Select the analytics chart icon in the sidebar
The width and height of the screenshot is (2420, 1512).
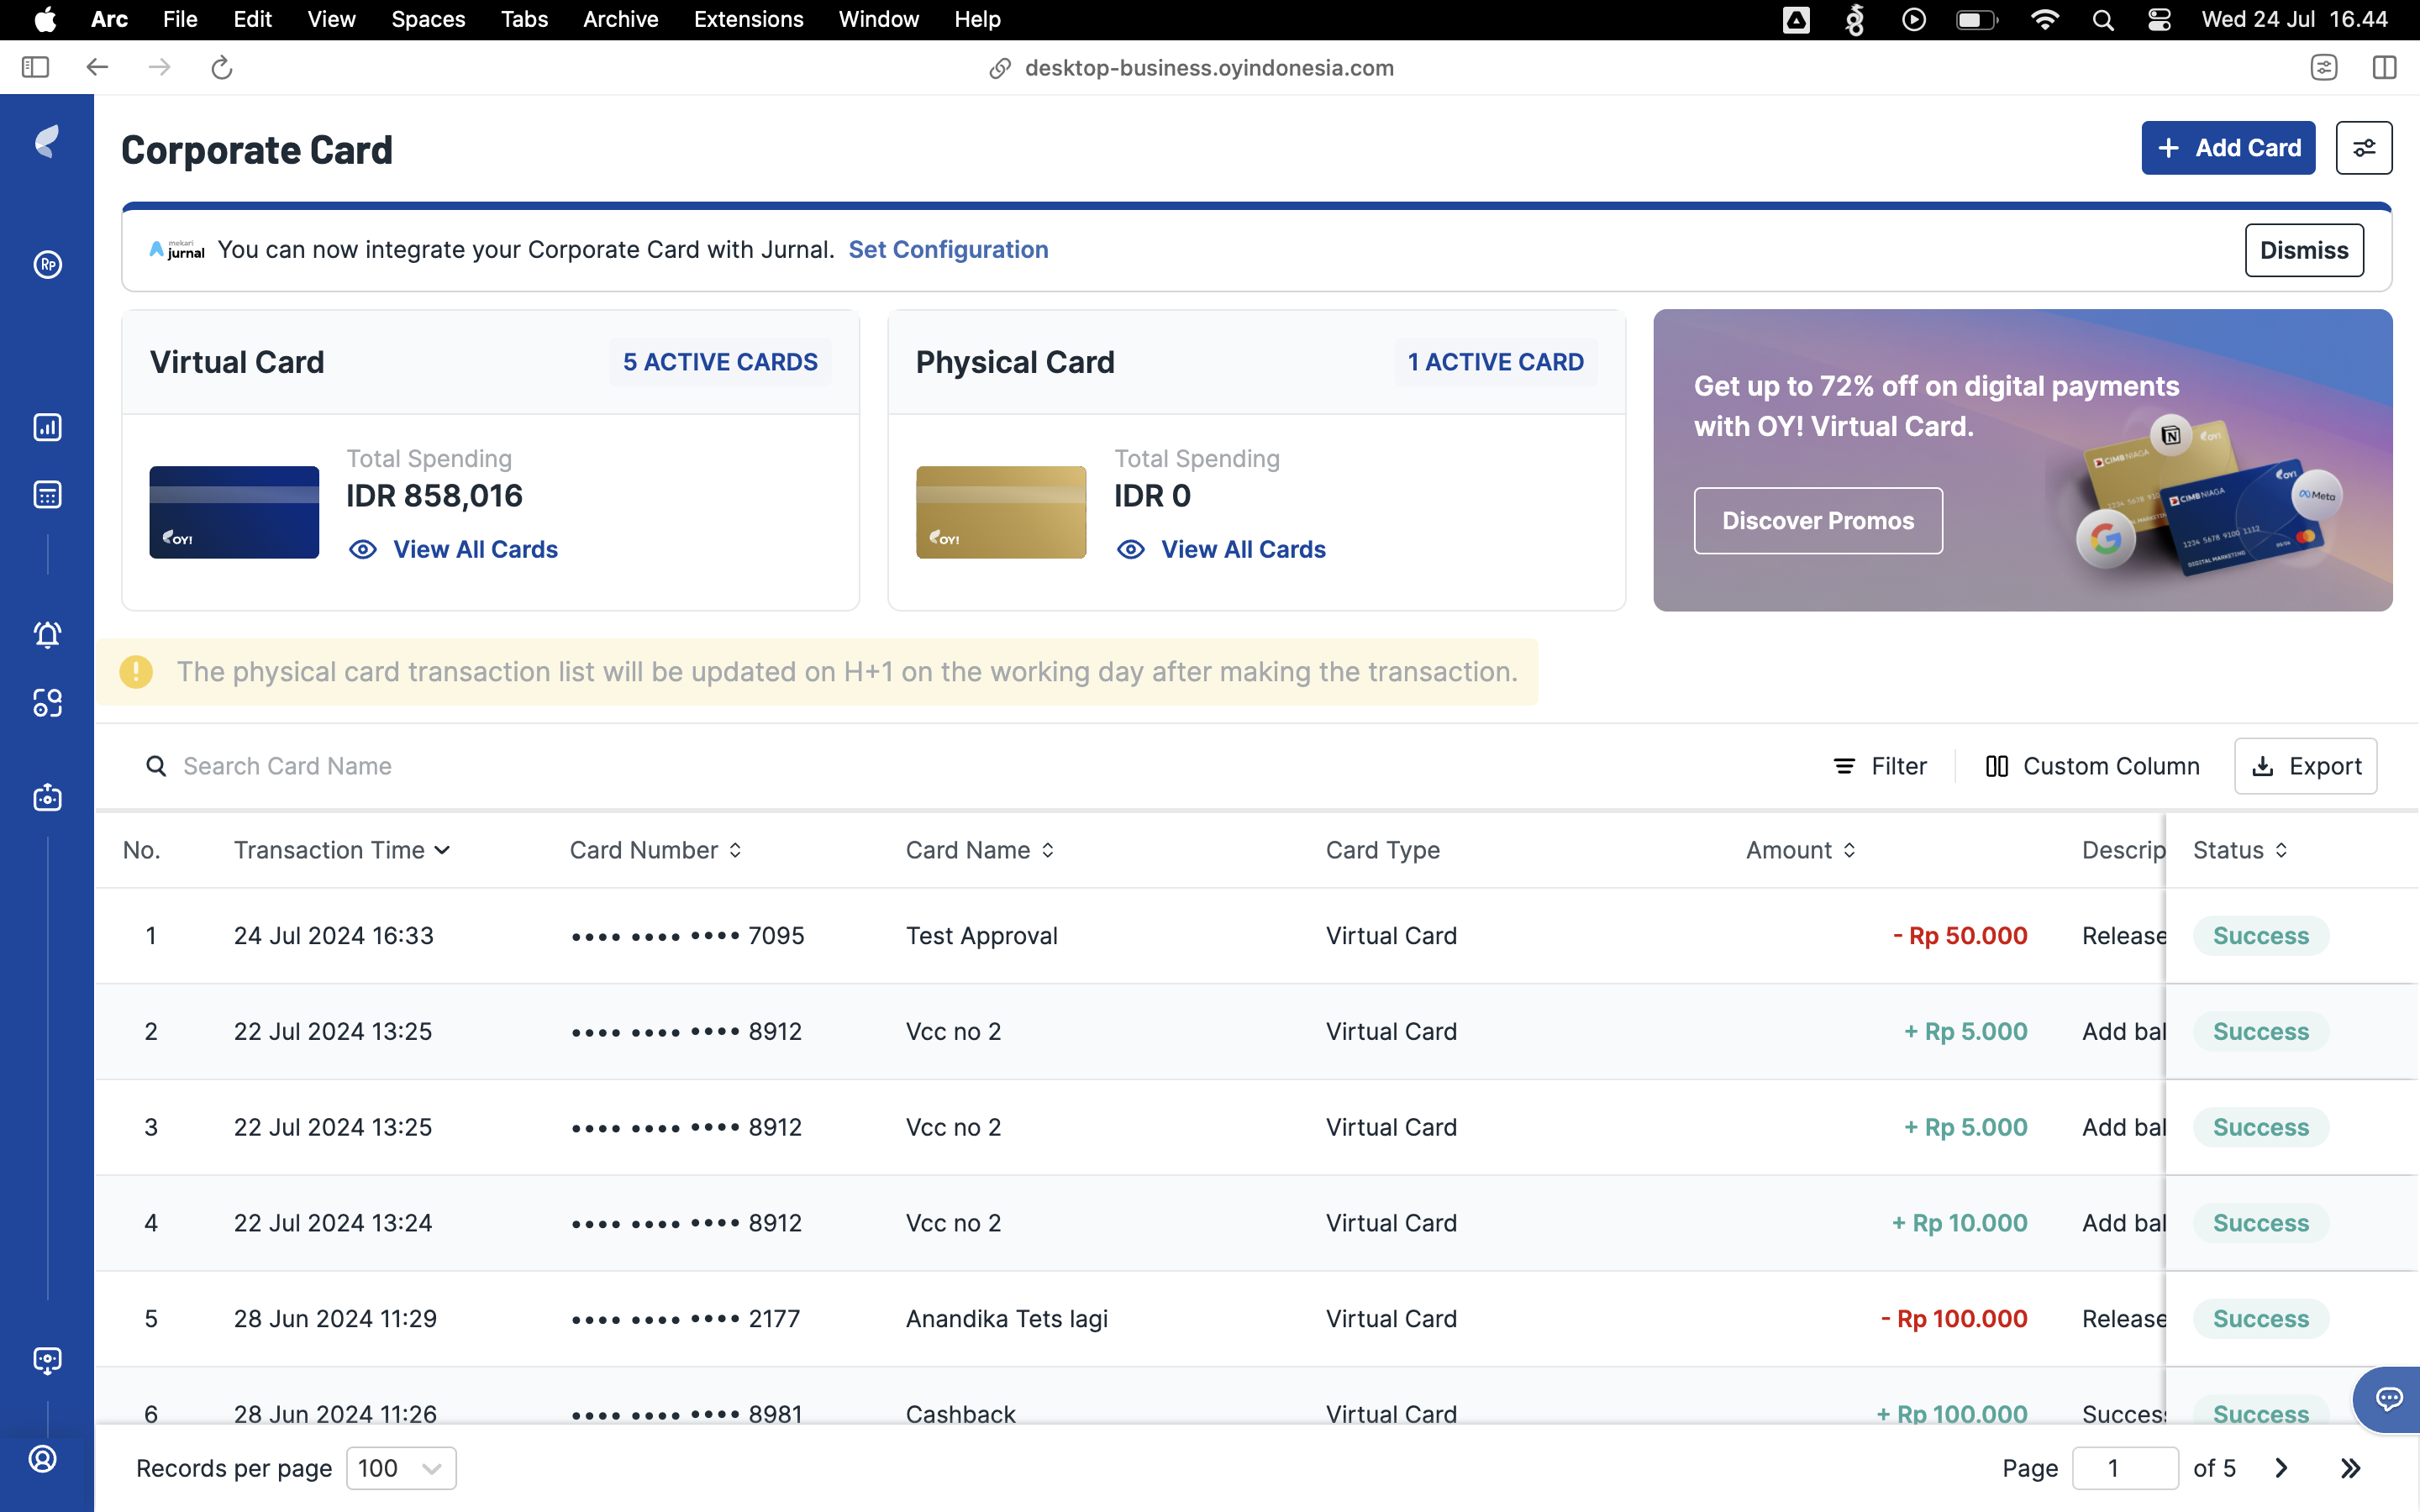pos(47,427)
